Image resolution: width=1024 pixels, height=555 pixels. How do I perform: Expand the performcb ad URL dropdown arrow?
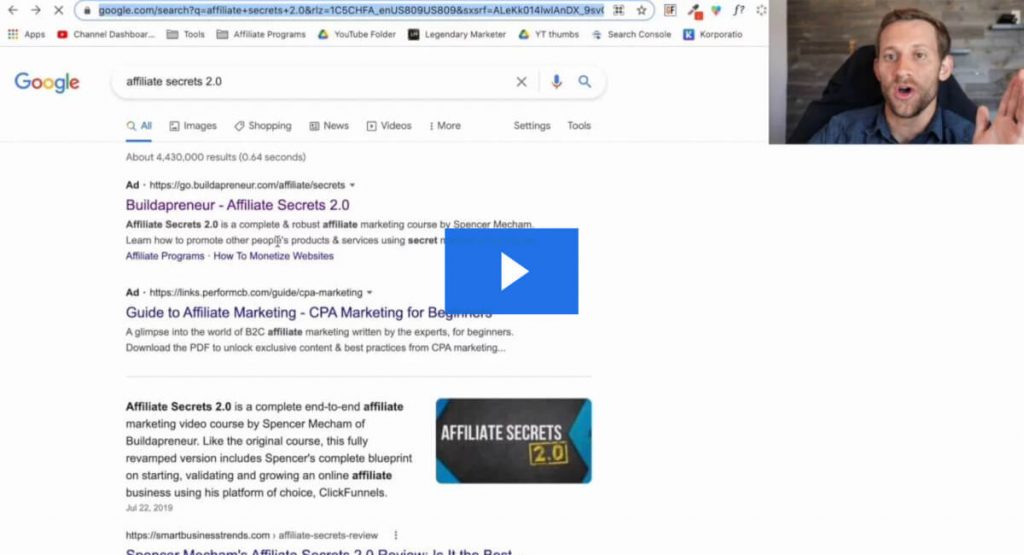370,293
